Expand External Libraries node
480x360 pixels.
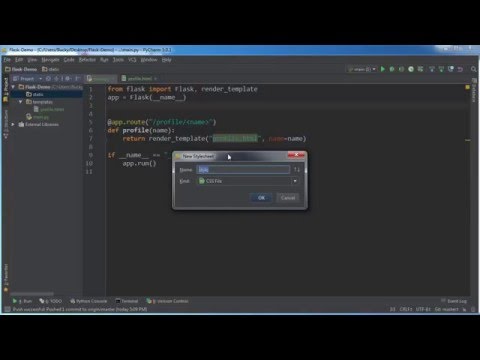click(13, 124)
